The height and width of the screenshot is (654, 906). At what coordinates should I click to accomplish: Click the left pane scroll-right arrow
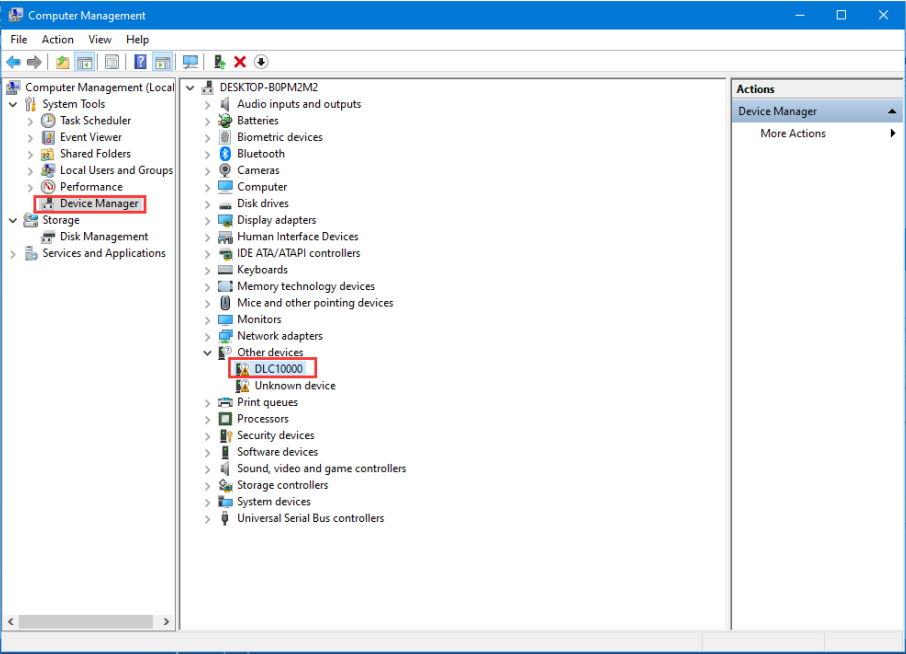[x=166, y=622]
